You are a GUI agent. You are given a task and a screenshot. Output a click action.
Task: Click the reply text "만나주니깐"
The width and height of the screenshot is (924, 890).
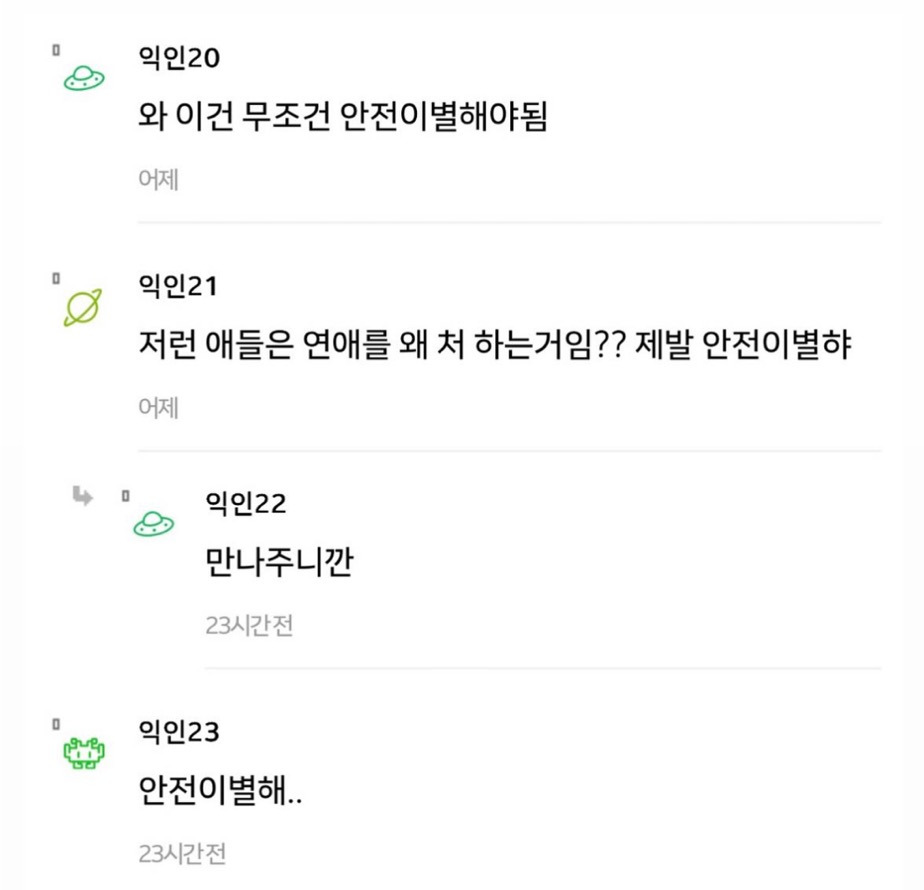tap(279, 564)
